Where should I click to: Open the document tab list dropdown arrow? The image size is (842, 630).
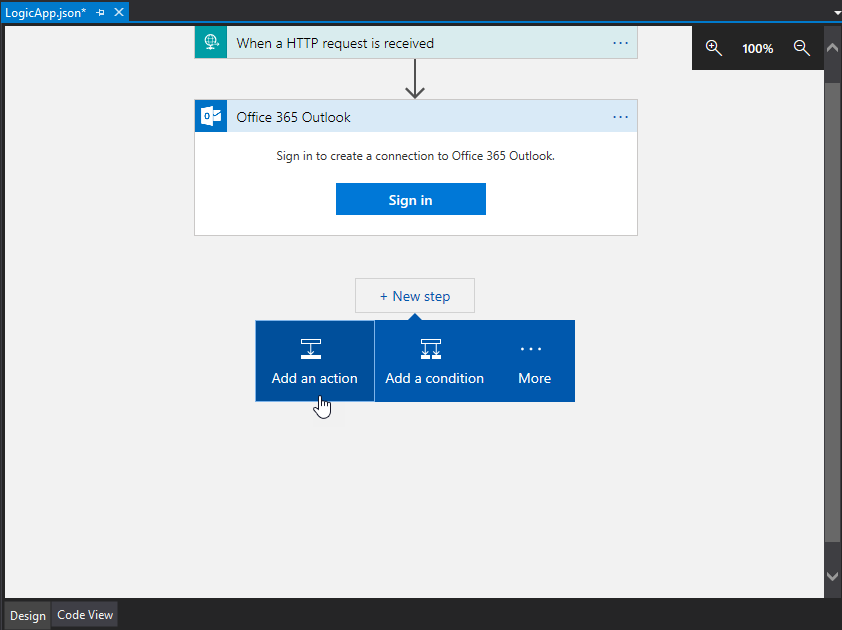[835, 13]
